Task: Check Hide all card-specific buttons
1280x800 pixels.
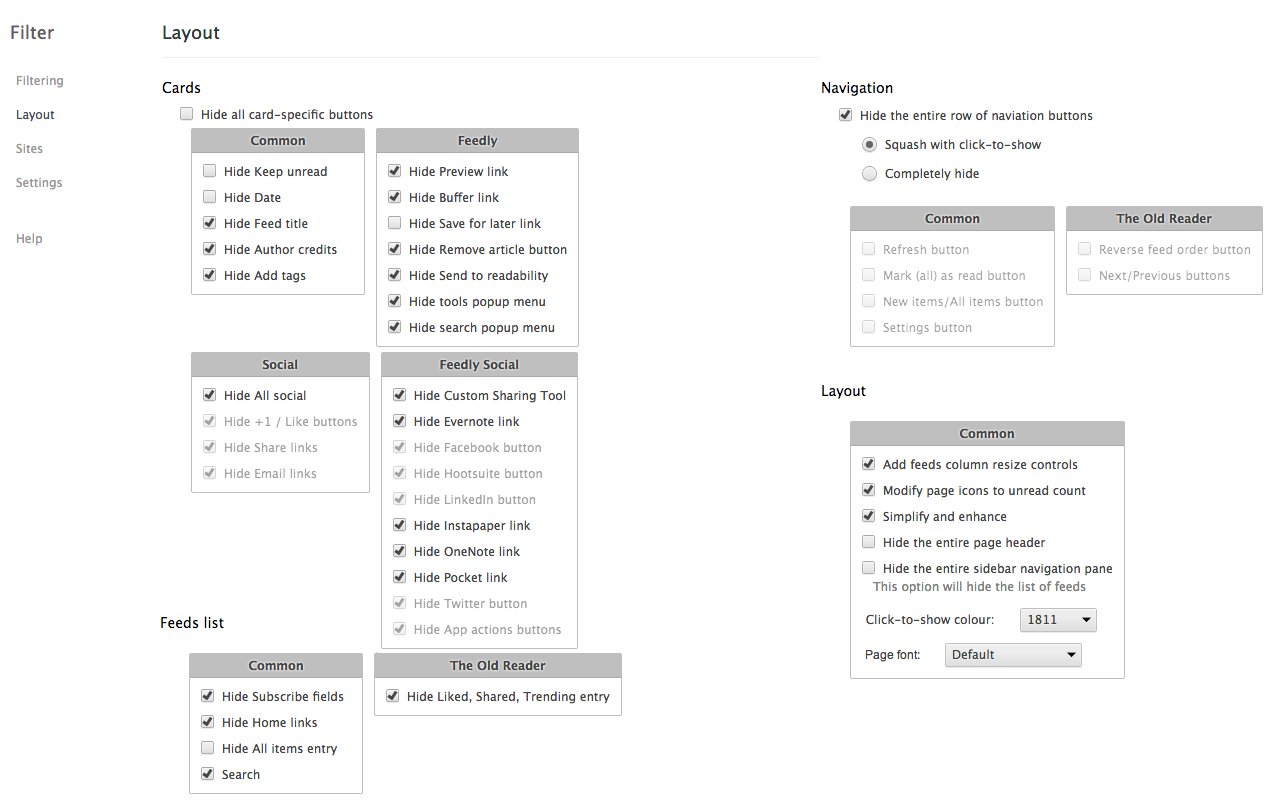Action: [187, 114]
